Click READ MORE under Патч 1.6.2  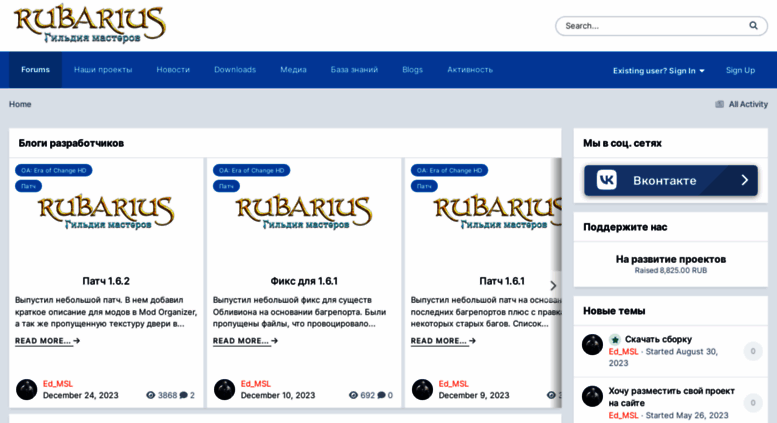[47, 341]
